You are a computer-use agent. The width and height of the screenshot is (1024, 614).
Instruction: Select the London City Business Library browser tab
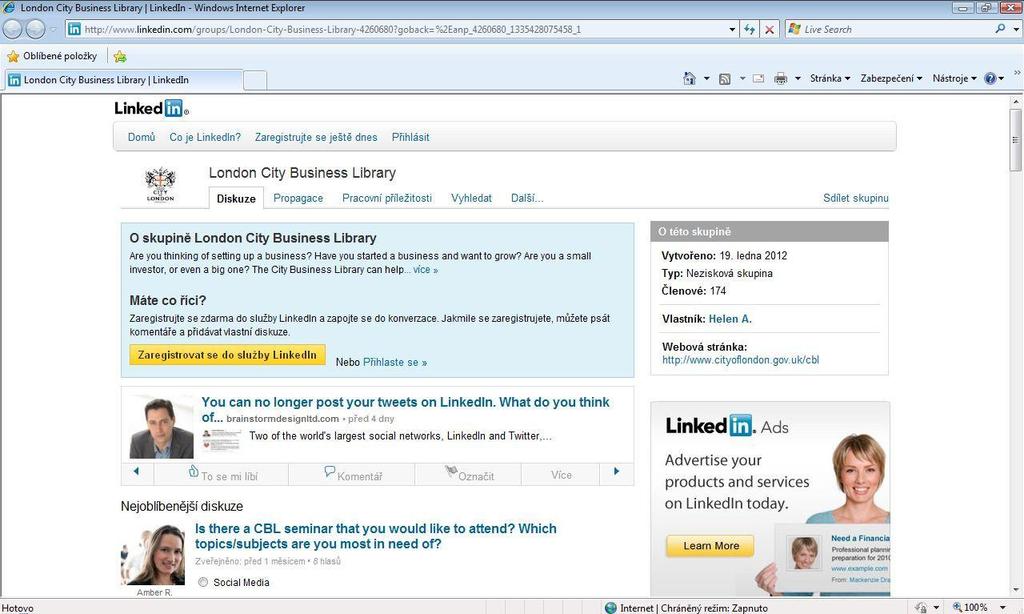(124, 80)
